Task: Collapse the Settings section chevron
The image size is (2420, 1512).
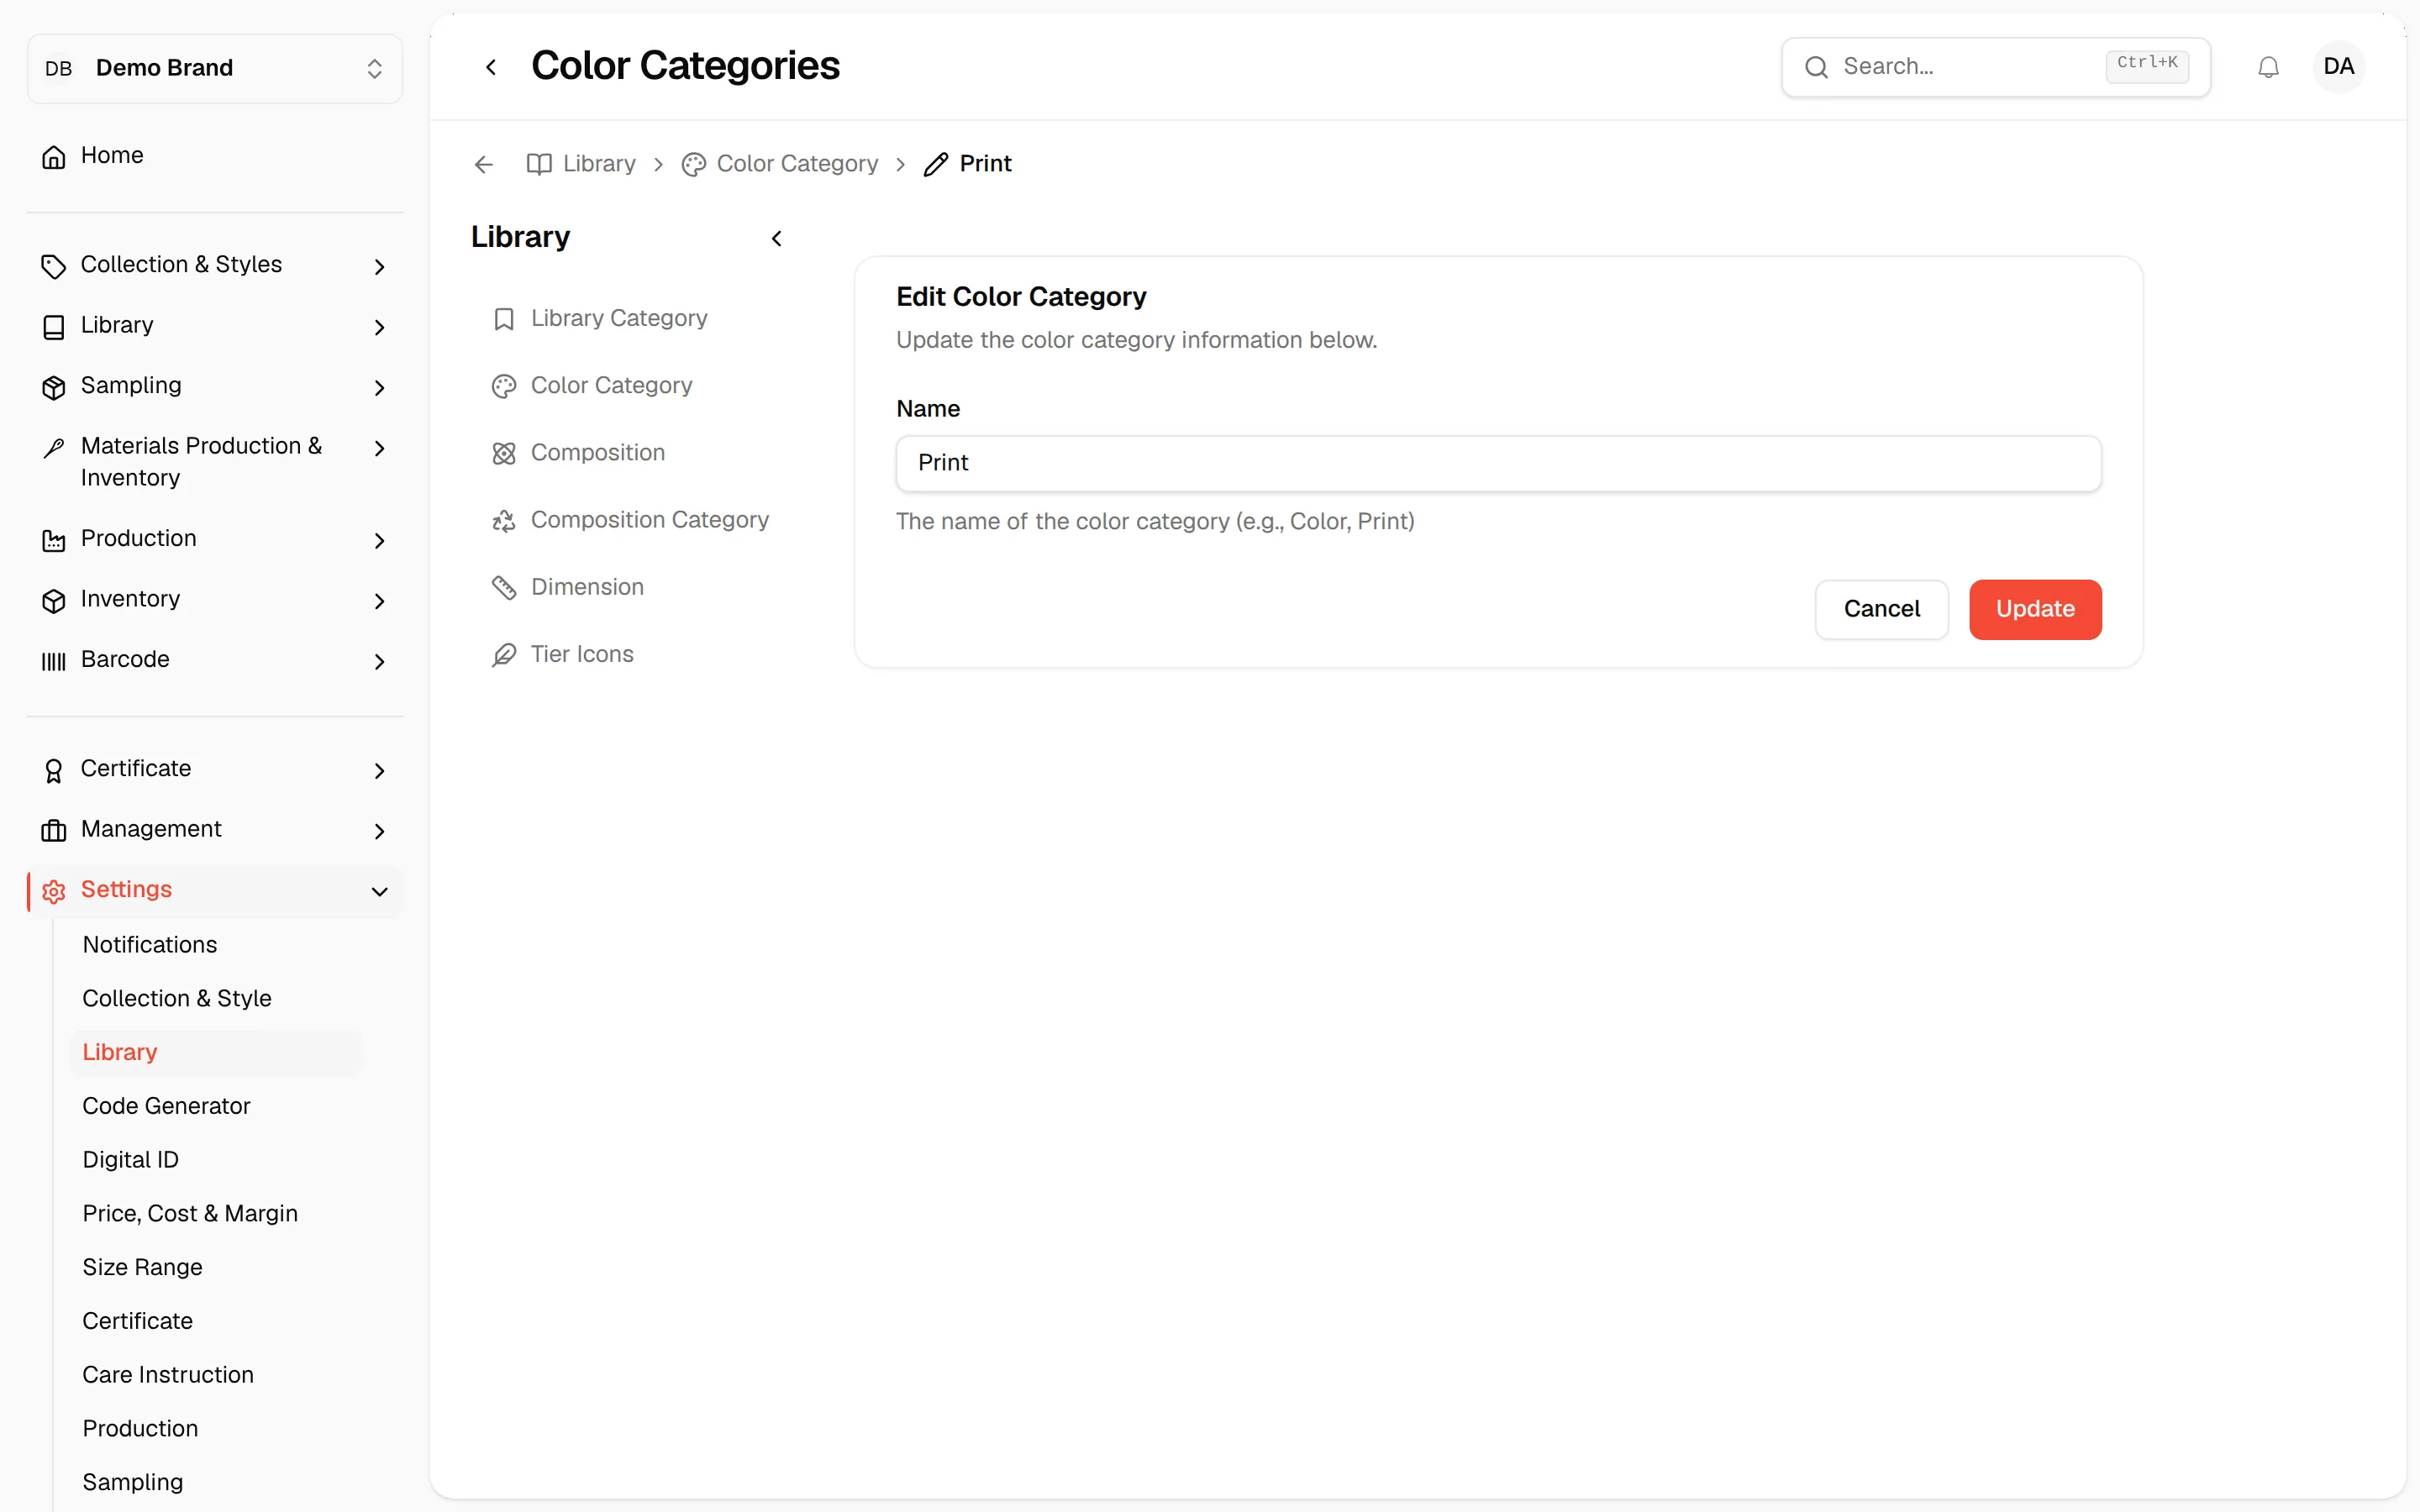Action: 379,891
